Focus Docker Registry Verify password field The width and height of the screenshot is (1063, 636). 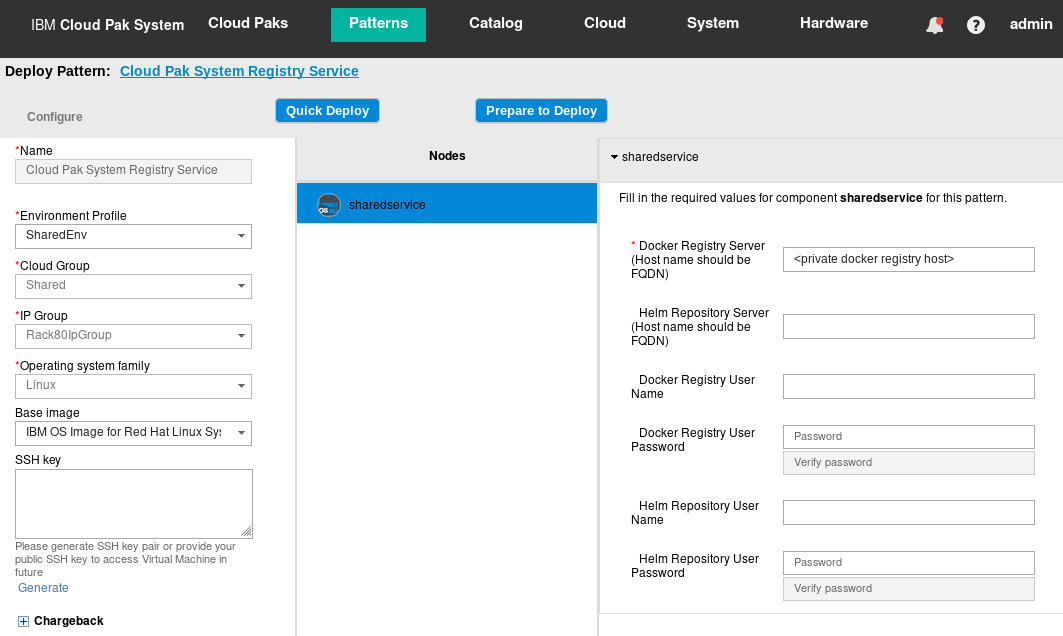point(908,463)
